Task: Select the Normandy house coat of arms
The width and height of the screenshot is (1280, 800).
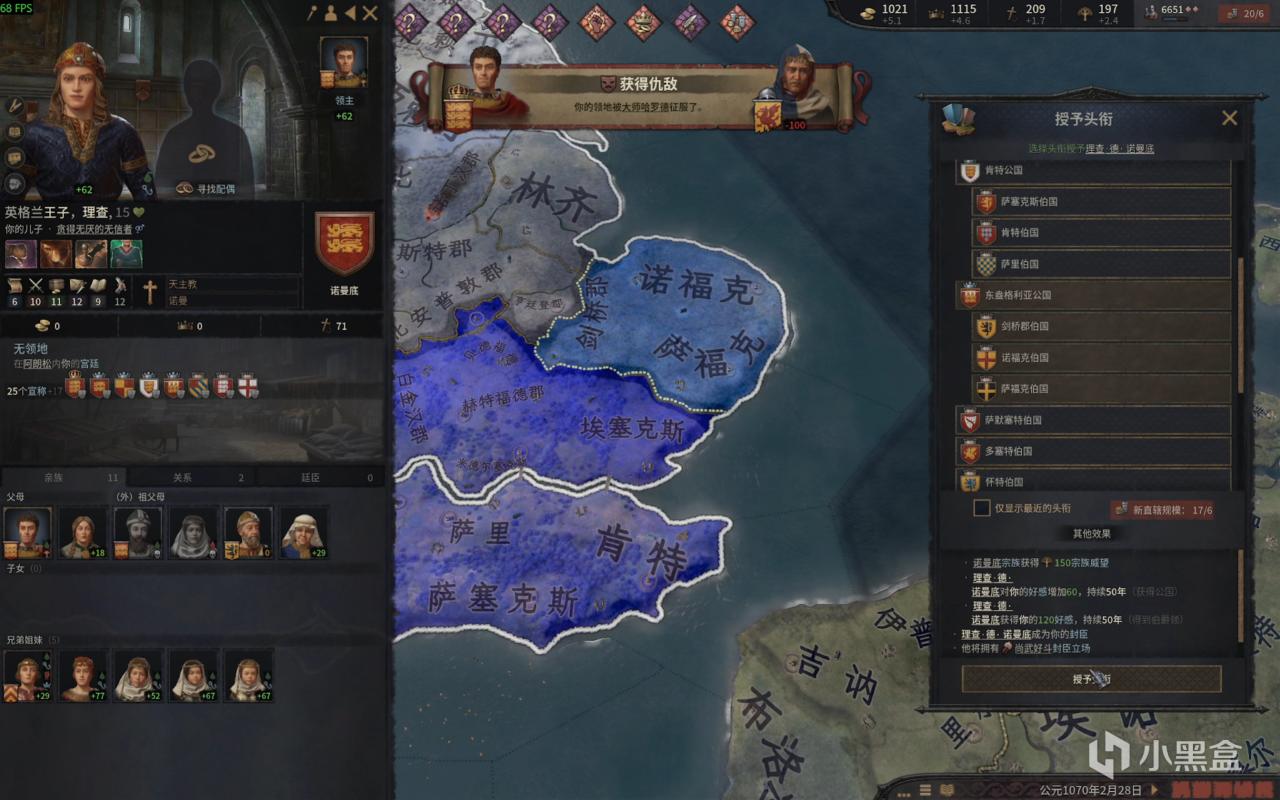Action: click(345, 244)
